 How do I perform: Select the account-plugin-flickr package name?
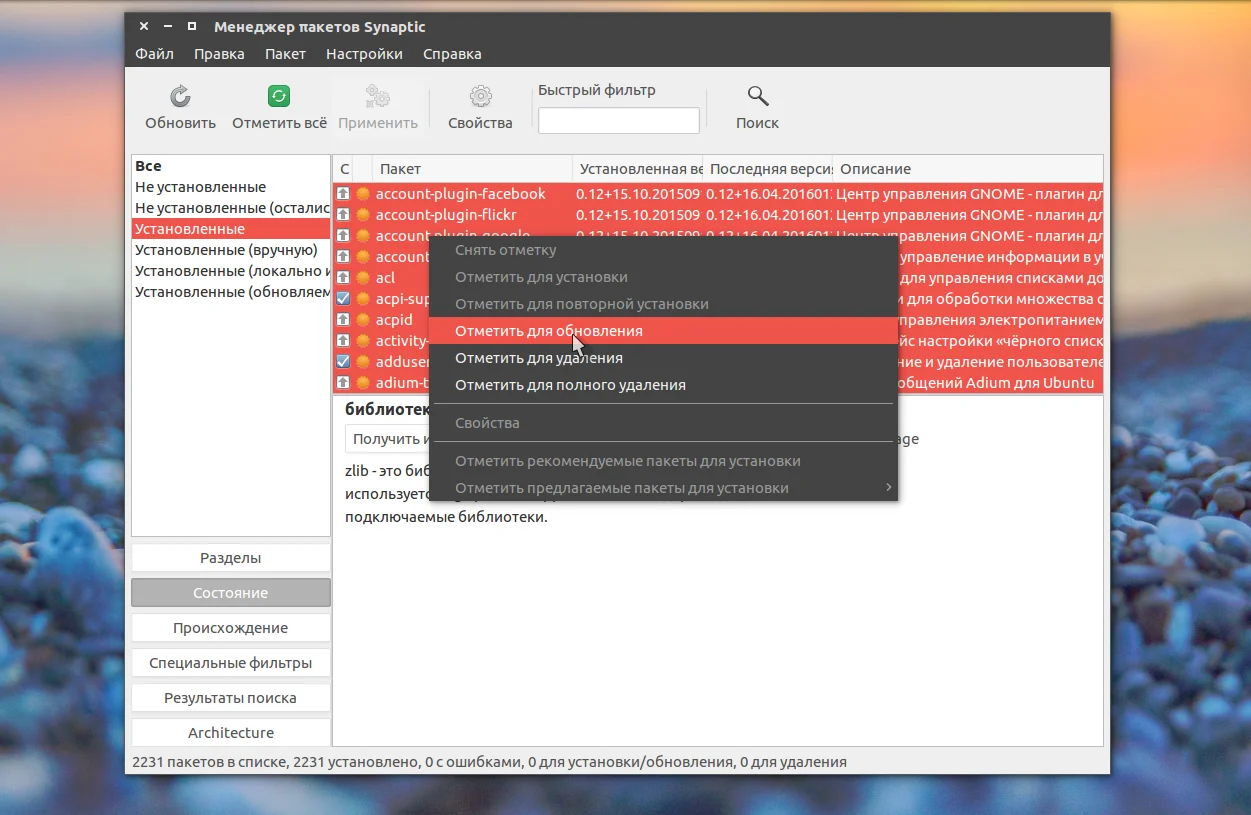[x=446, y=214]
